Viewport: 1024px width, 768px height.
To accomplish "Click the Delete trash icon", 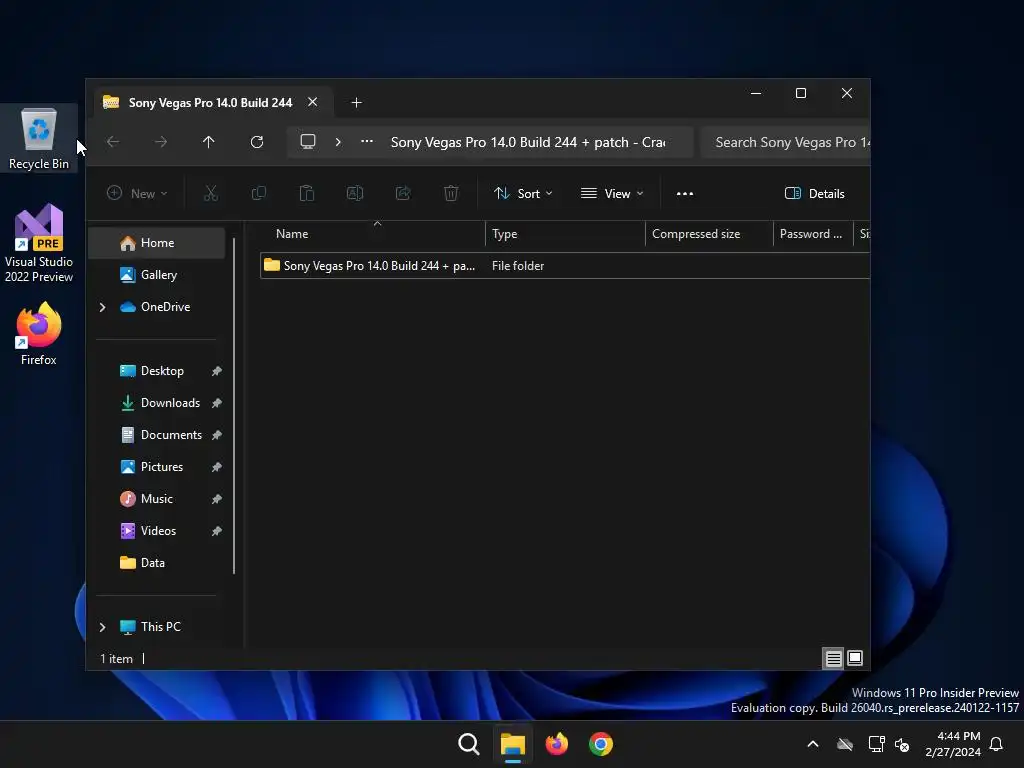I will pos(451,193).
